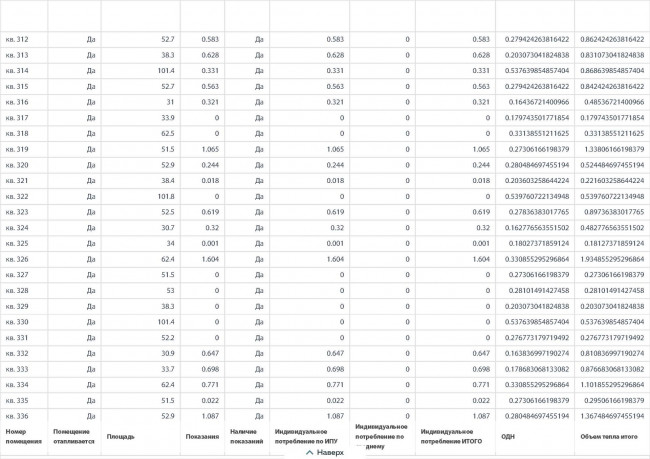Click Индивидуальное потребление по ИПУ header

tap(306, 437)
